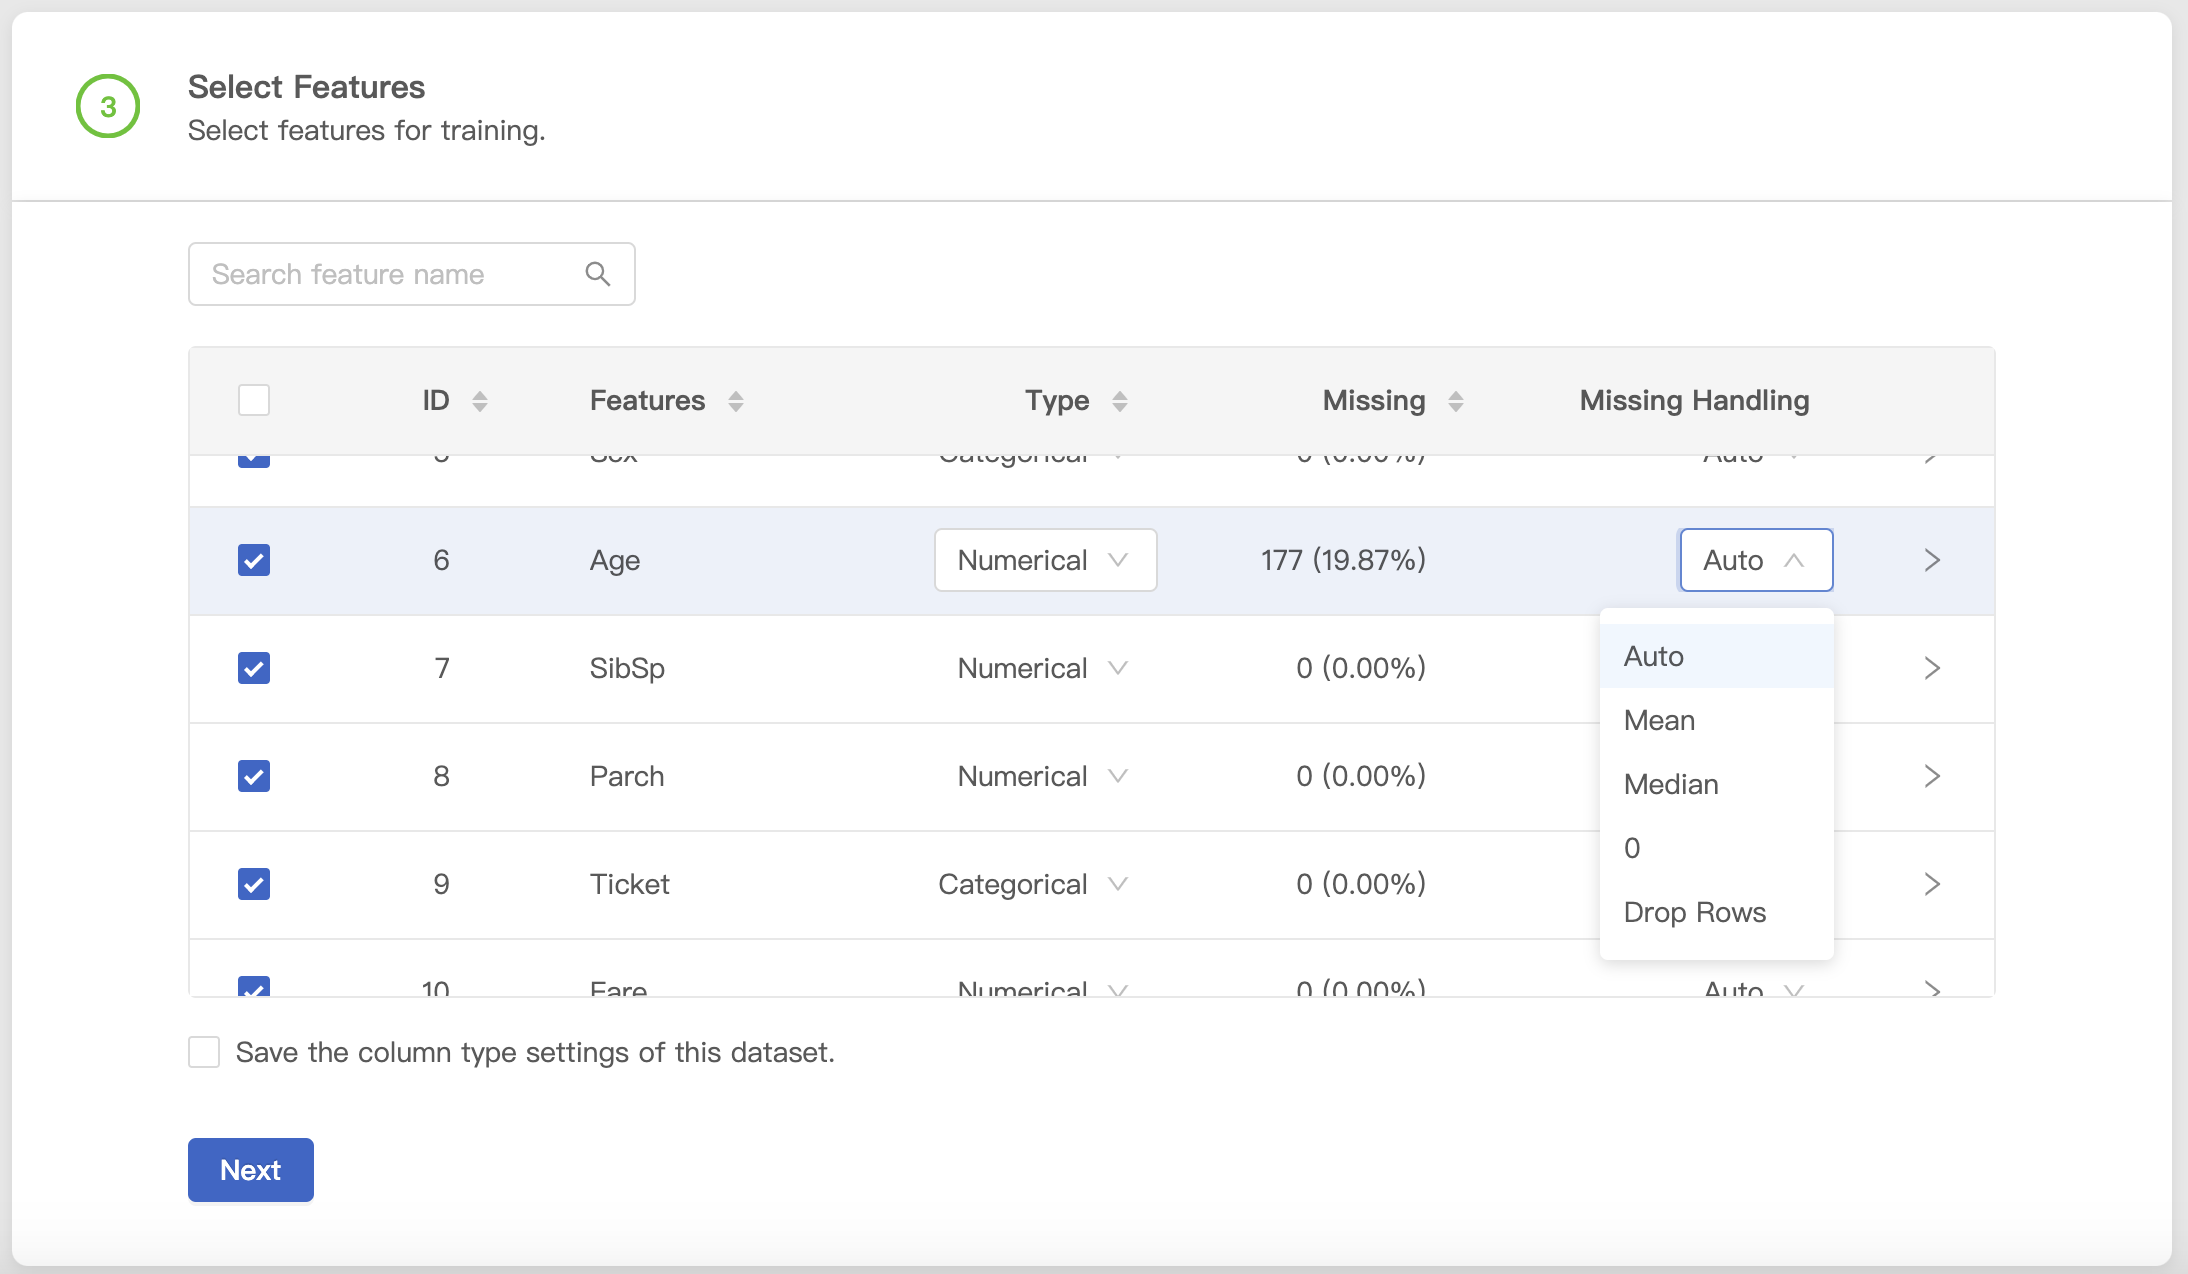Enable save column type settings checkbox
The width and height of the screenshot is (2188, 1274).
pyautogui.click(x=204, y=1052)
